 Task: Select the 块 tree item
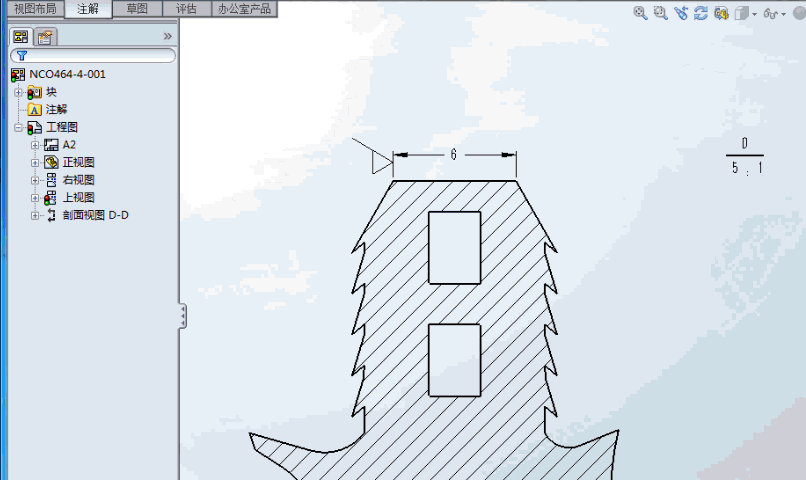click(51, 93)
